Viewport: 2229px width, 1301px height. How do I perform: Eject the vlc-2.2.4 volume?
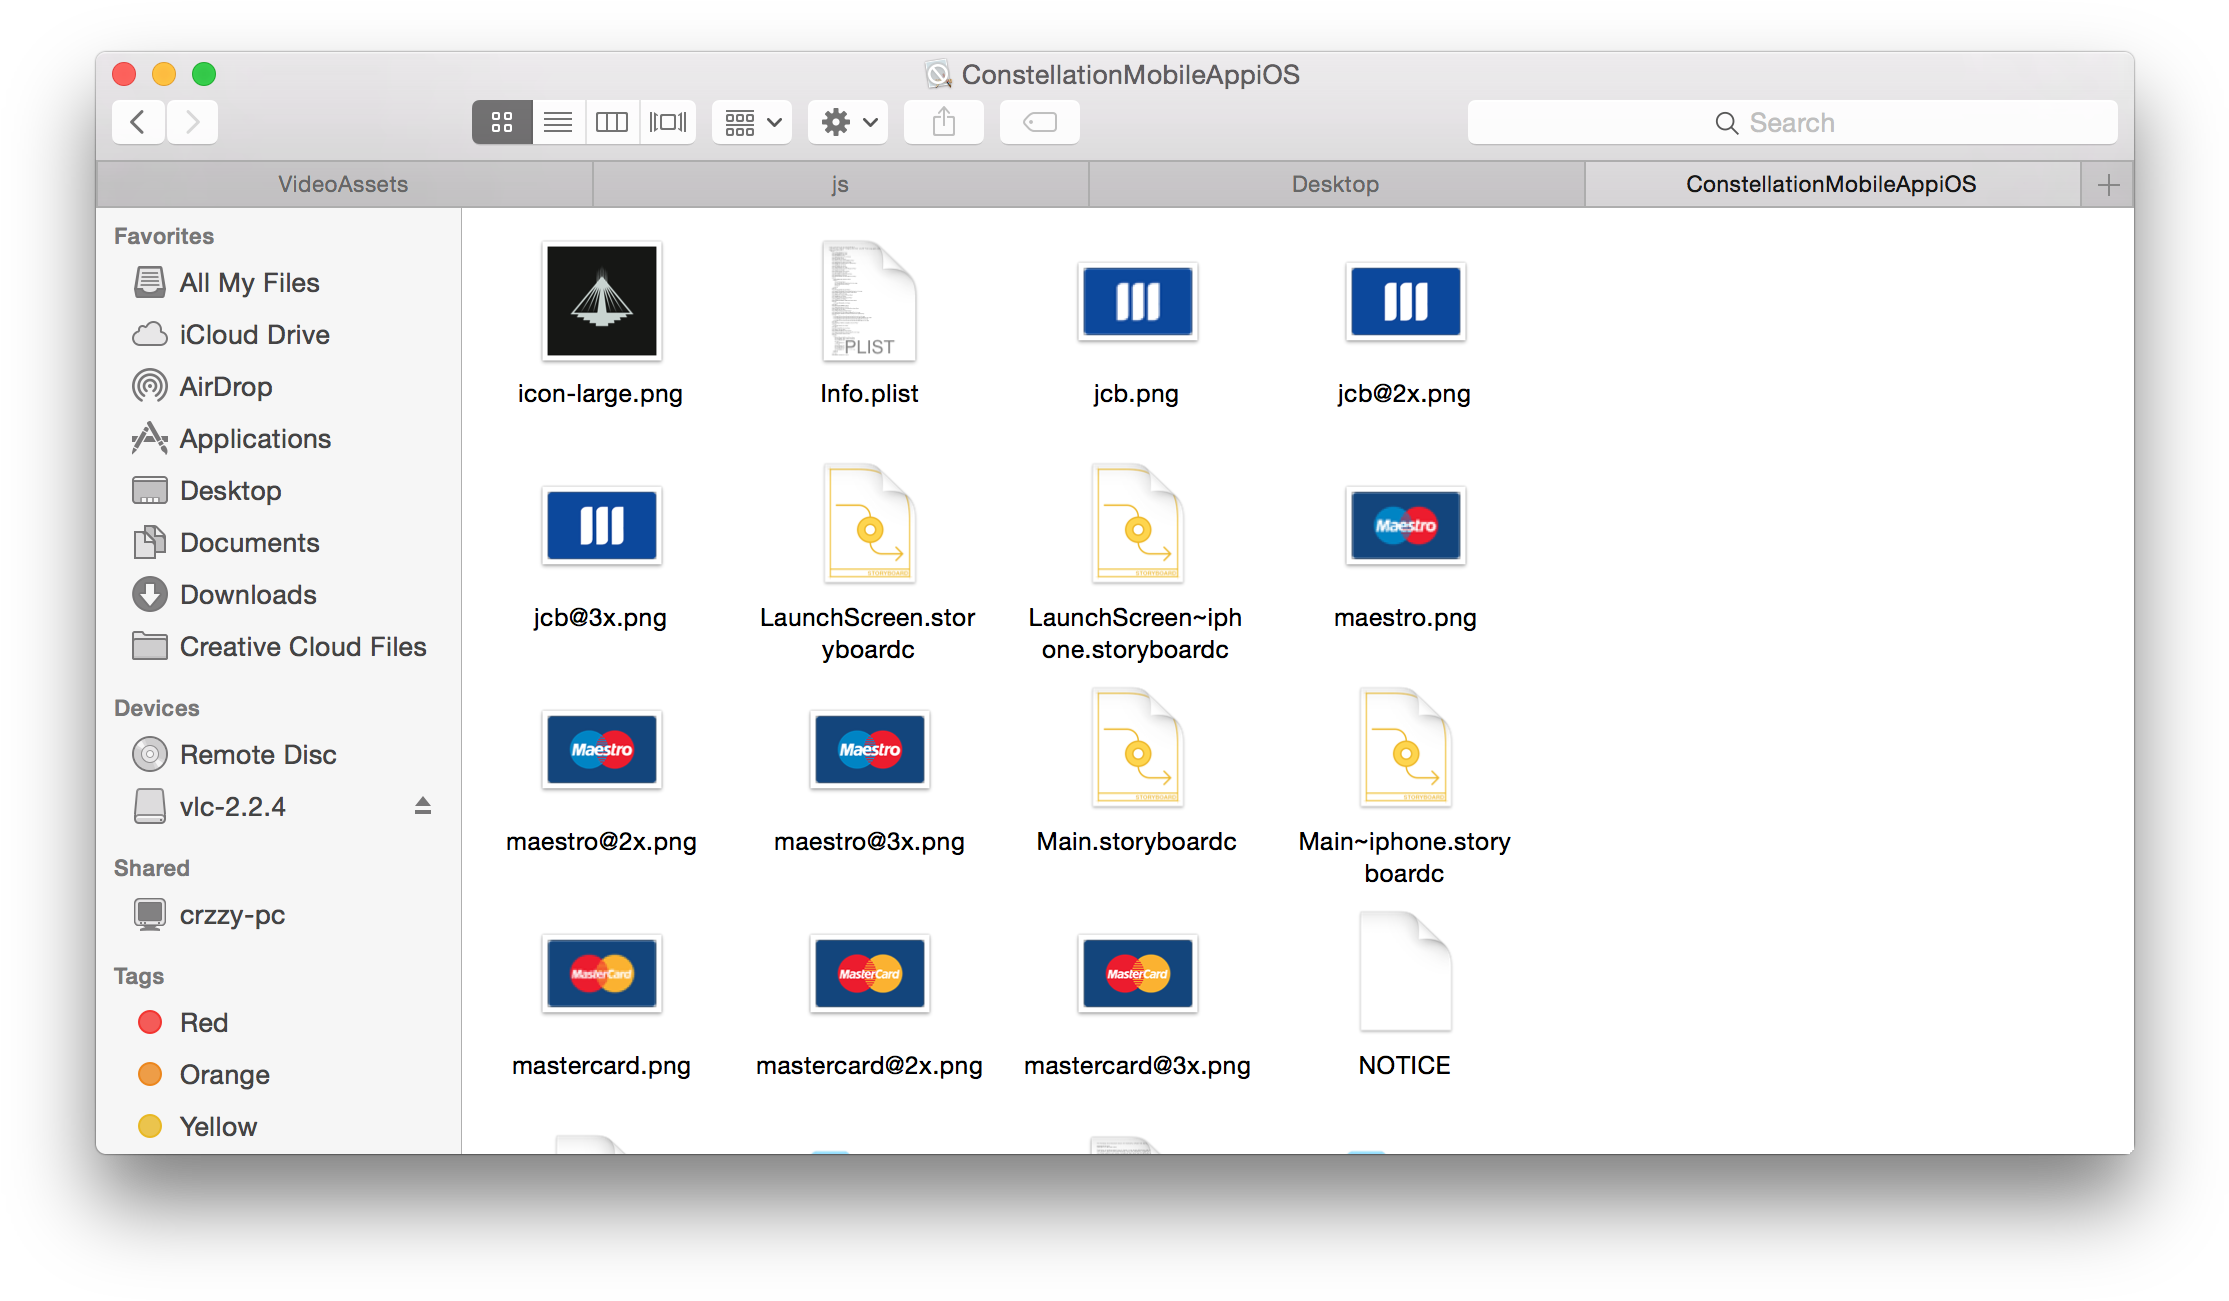pos(423,806)
